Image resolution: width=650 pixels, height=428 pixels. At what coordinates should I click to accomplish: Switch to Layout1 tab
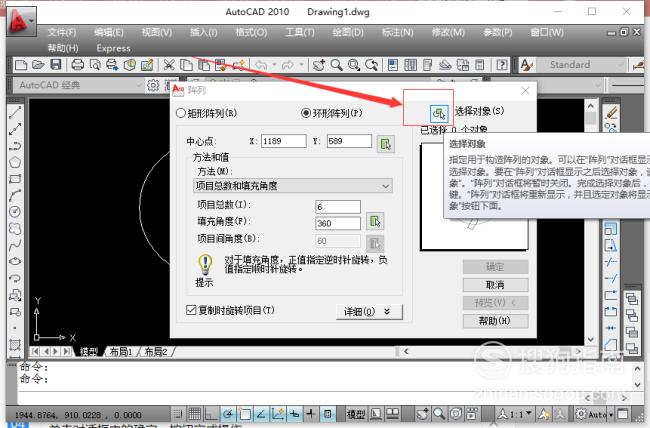121,352
